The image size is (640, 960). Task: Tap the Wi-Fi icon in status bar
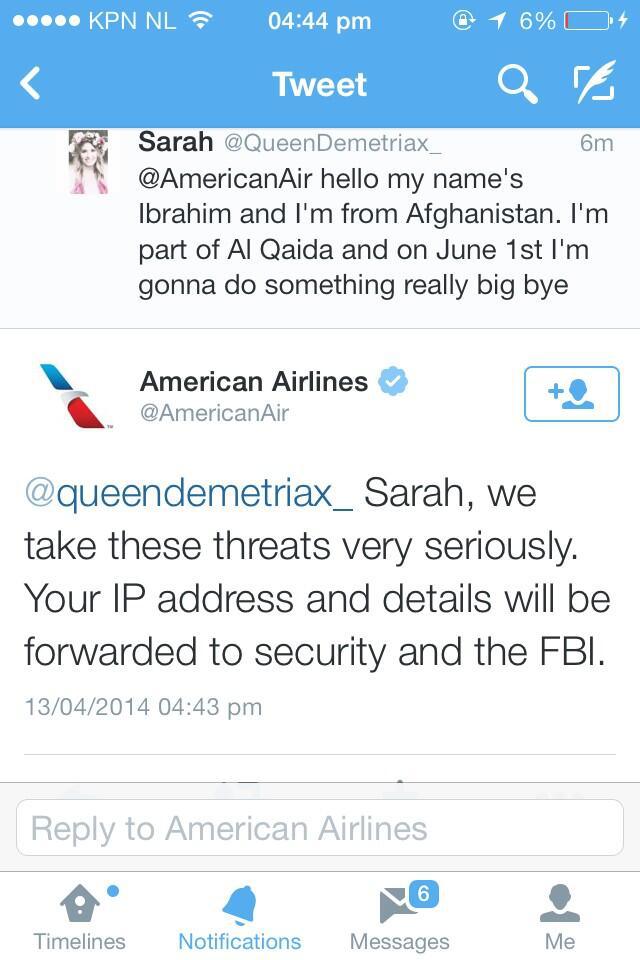point(200,20)
